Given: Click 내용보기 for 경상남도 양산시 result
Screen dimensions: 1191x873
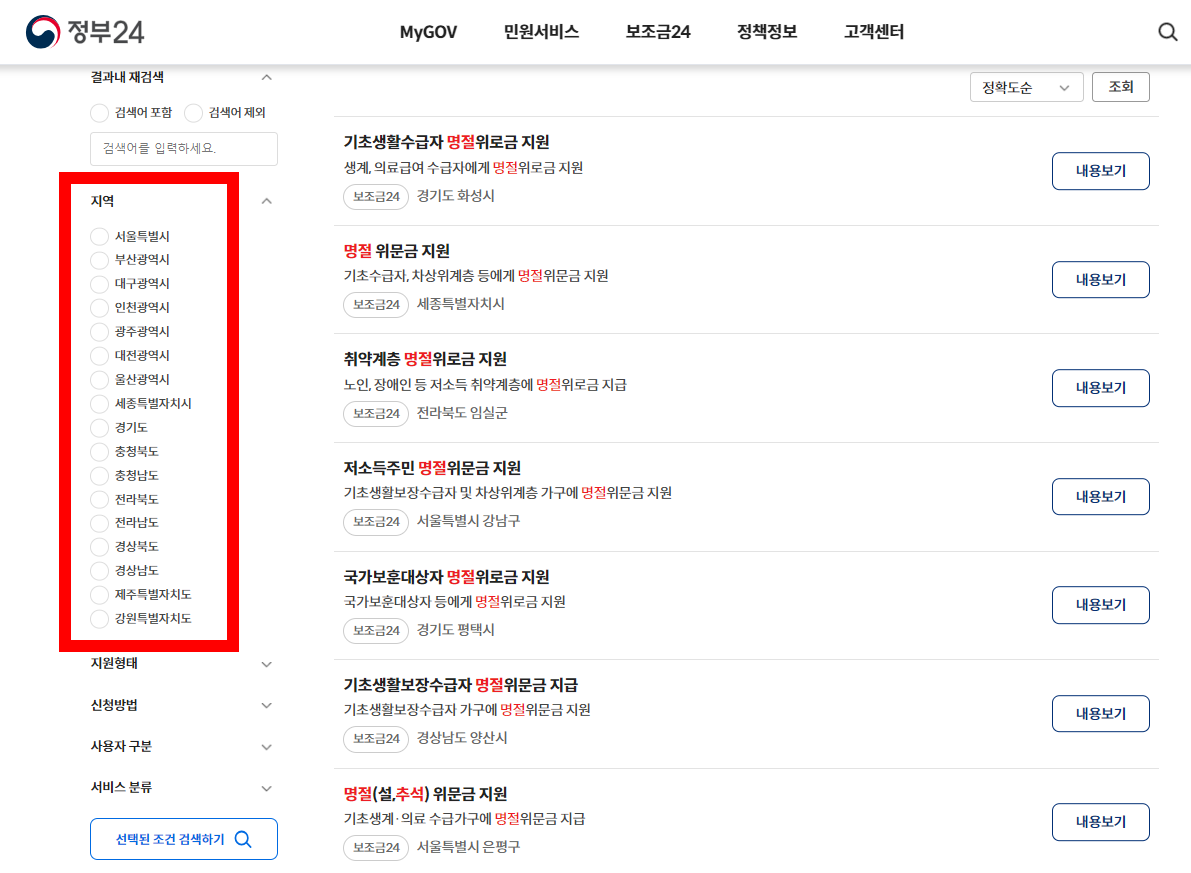Looking at the screenshot, I should 1101,713.
